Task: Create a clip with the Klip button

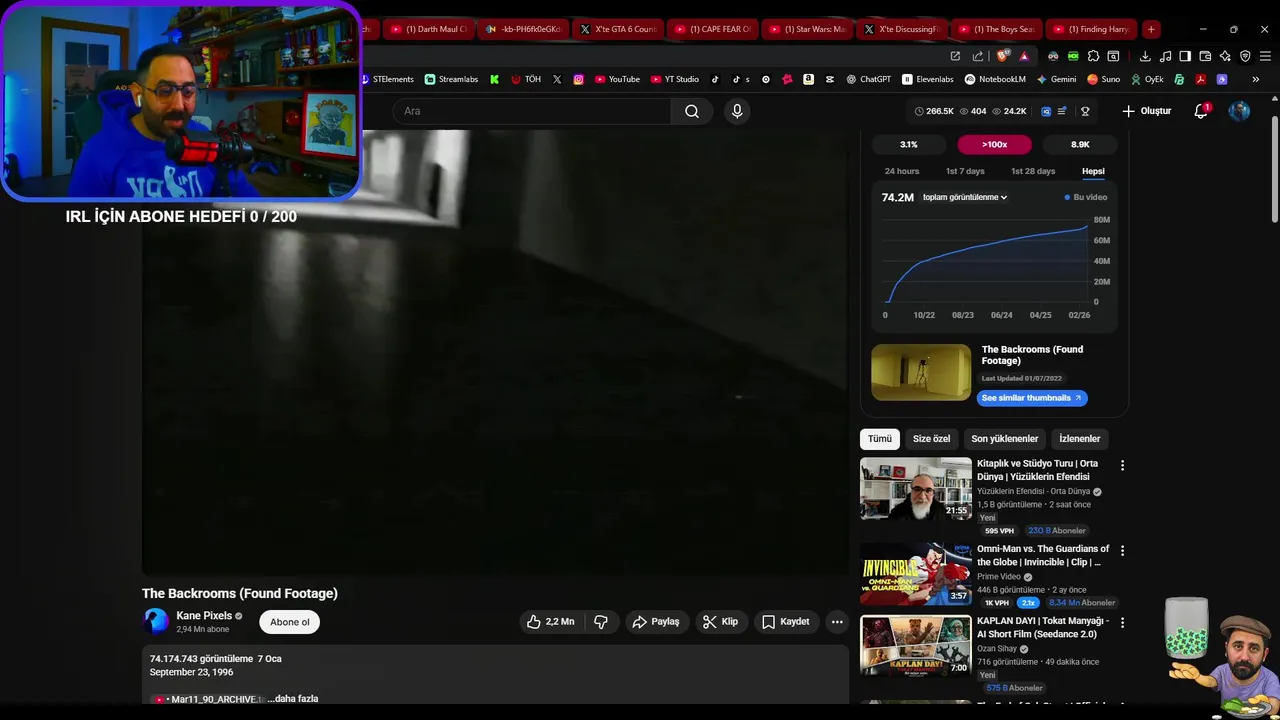Action: coord(721,622)
